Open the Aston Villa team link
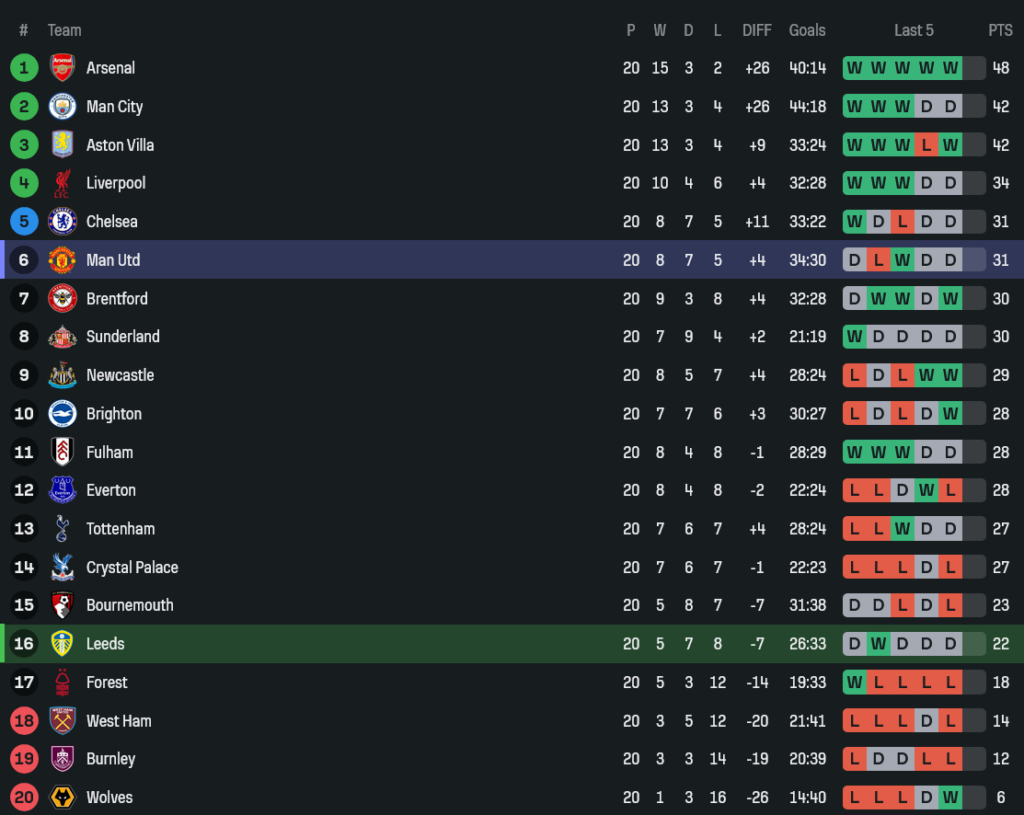1024x815 pixels. (120, 145)
